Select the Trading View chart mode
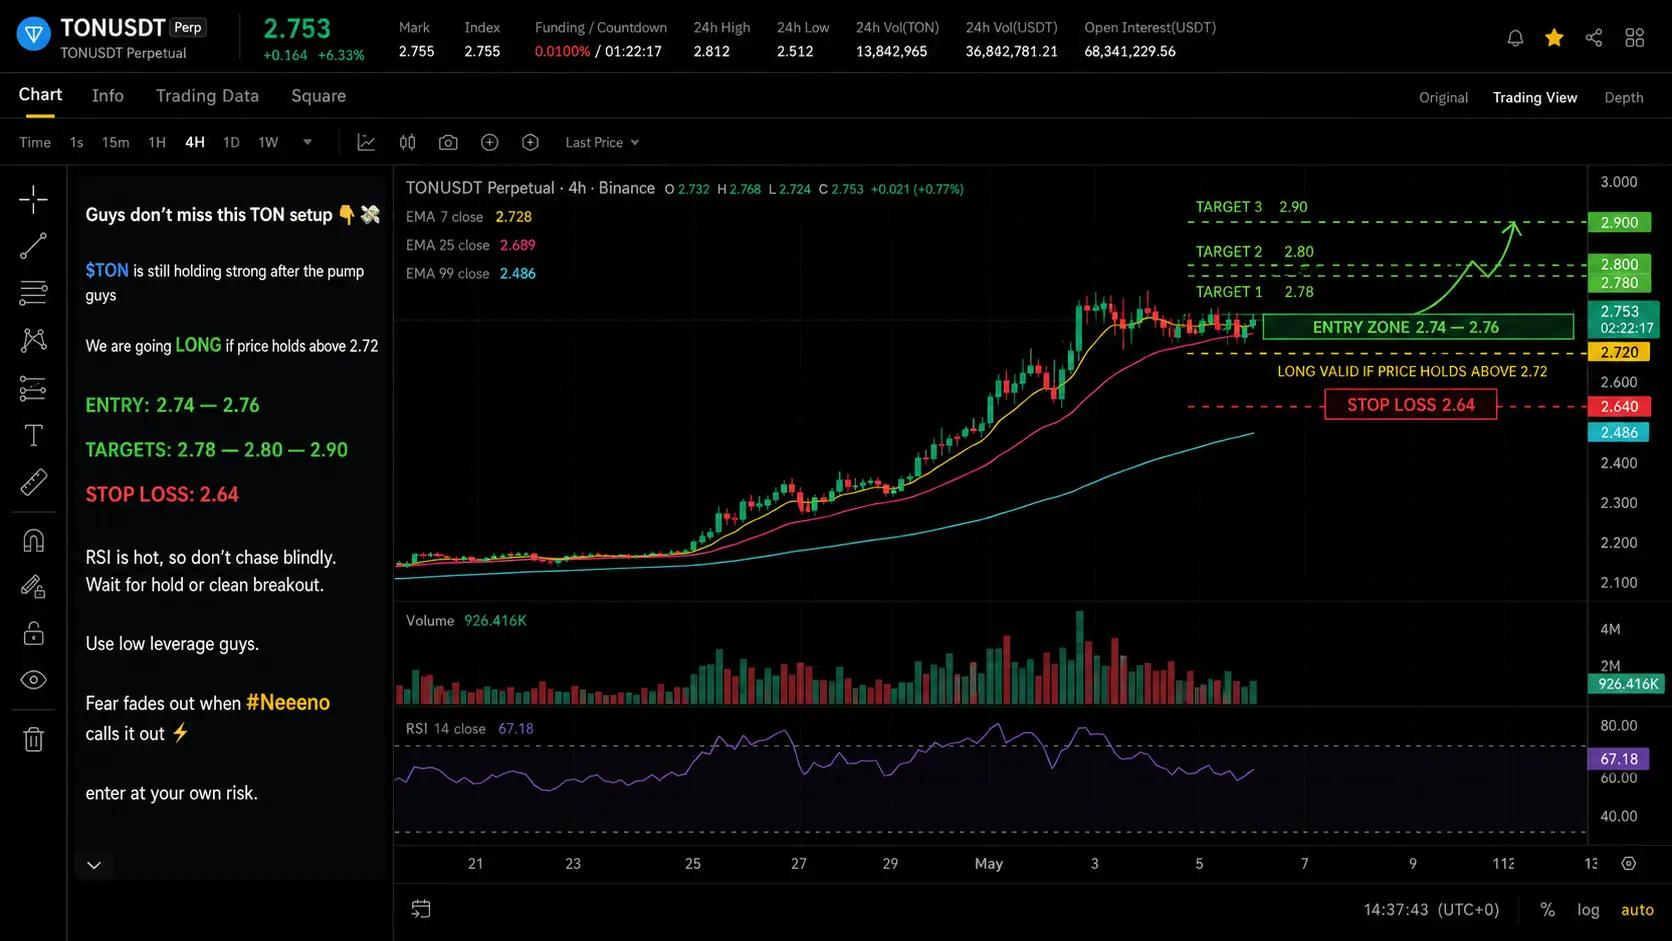Viewport: 1672px width, 941px height. [x=1535, y=98]
